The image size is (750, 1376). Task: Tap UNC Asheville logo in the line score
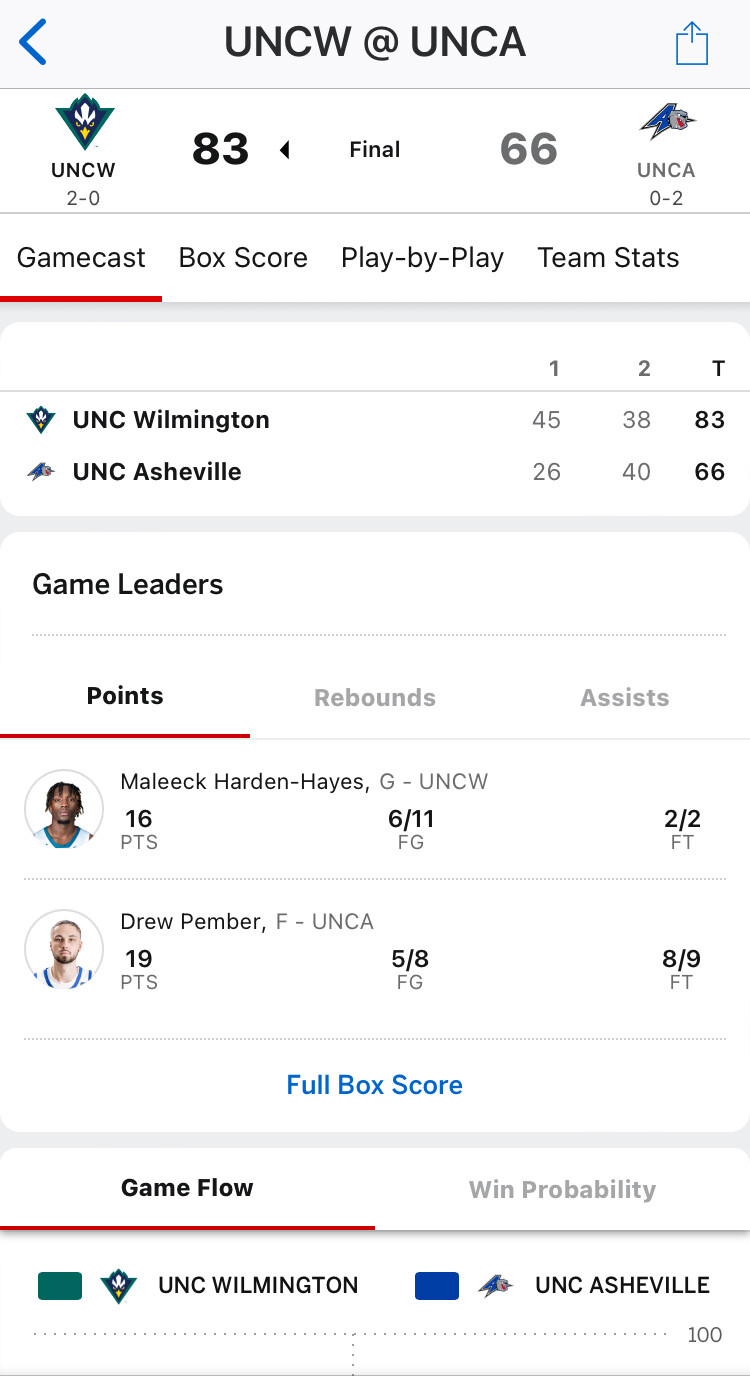[x=41, y=472]
